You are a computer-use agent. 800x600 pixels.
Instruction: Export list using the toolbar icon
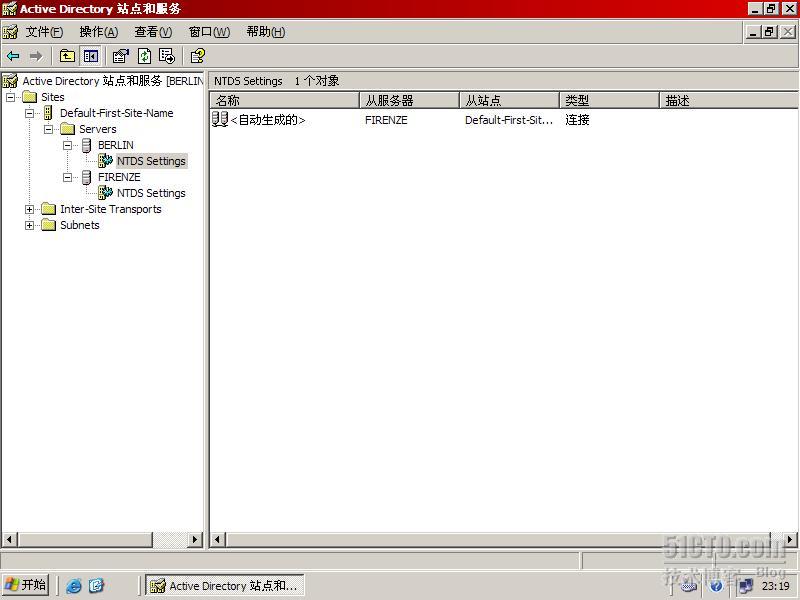click(167, 56)
